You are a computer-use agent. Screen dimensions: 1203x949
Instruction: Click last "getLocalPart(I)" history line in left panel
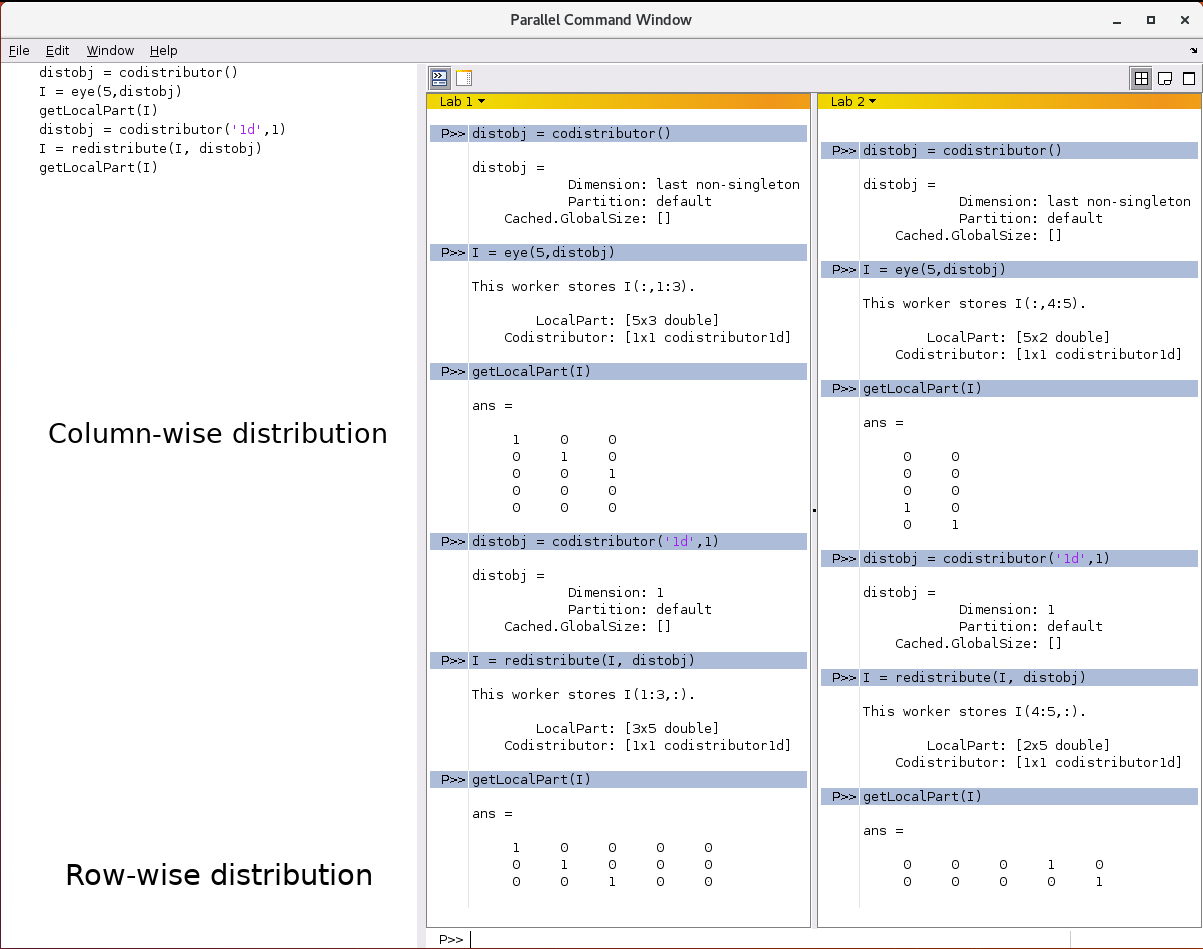(x=98, y=167)
